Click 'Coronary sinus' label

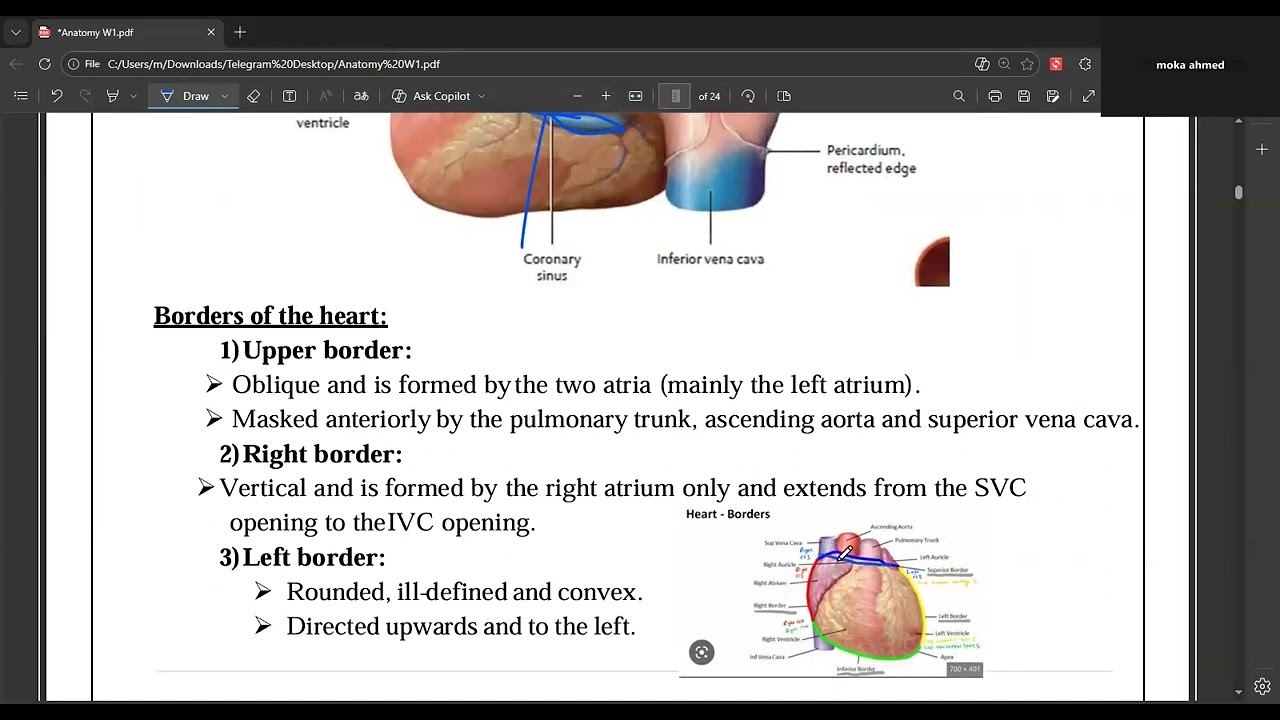(x=552, y=267)
